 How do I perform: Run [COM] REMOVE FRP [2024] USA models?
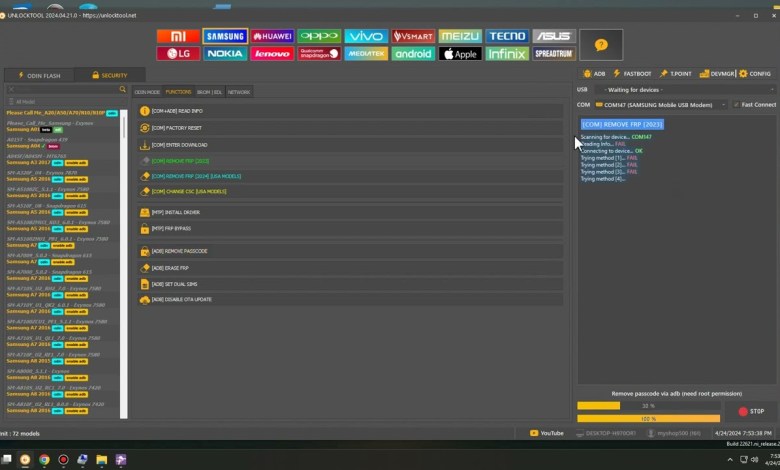pyautogui.click(x=350, y=176)
